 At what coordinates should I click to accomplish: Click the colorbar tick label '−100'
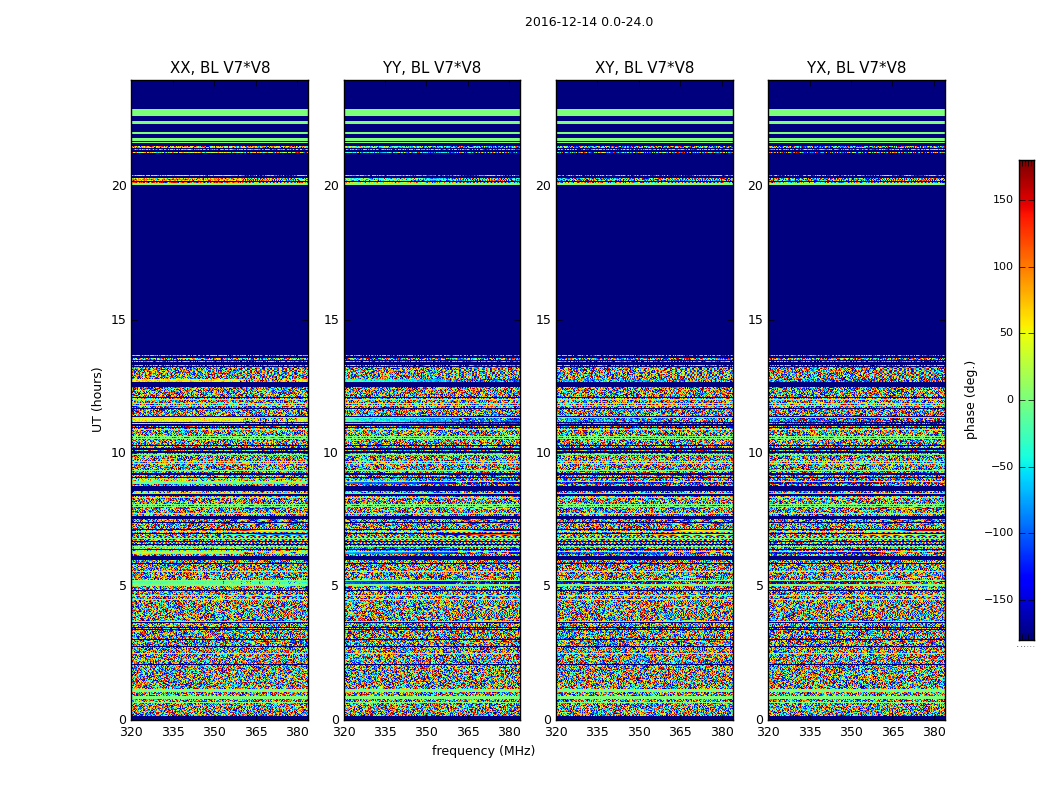(x=998, y=532)
